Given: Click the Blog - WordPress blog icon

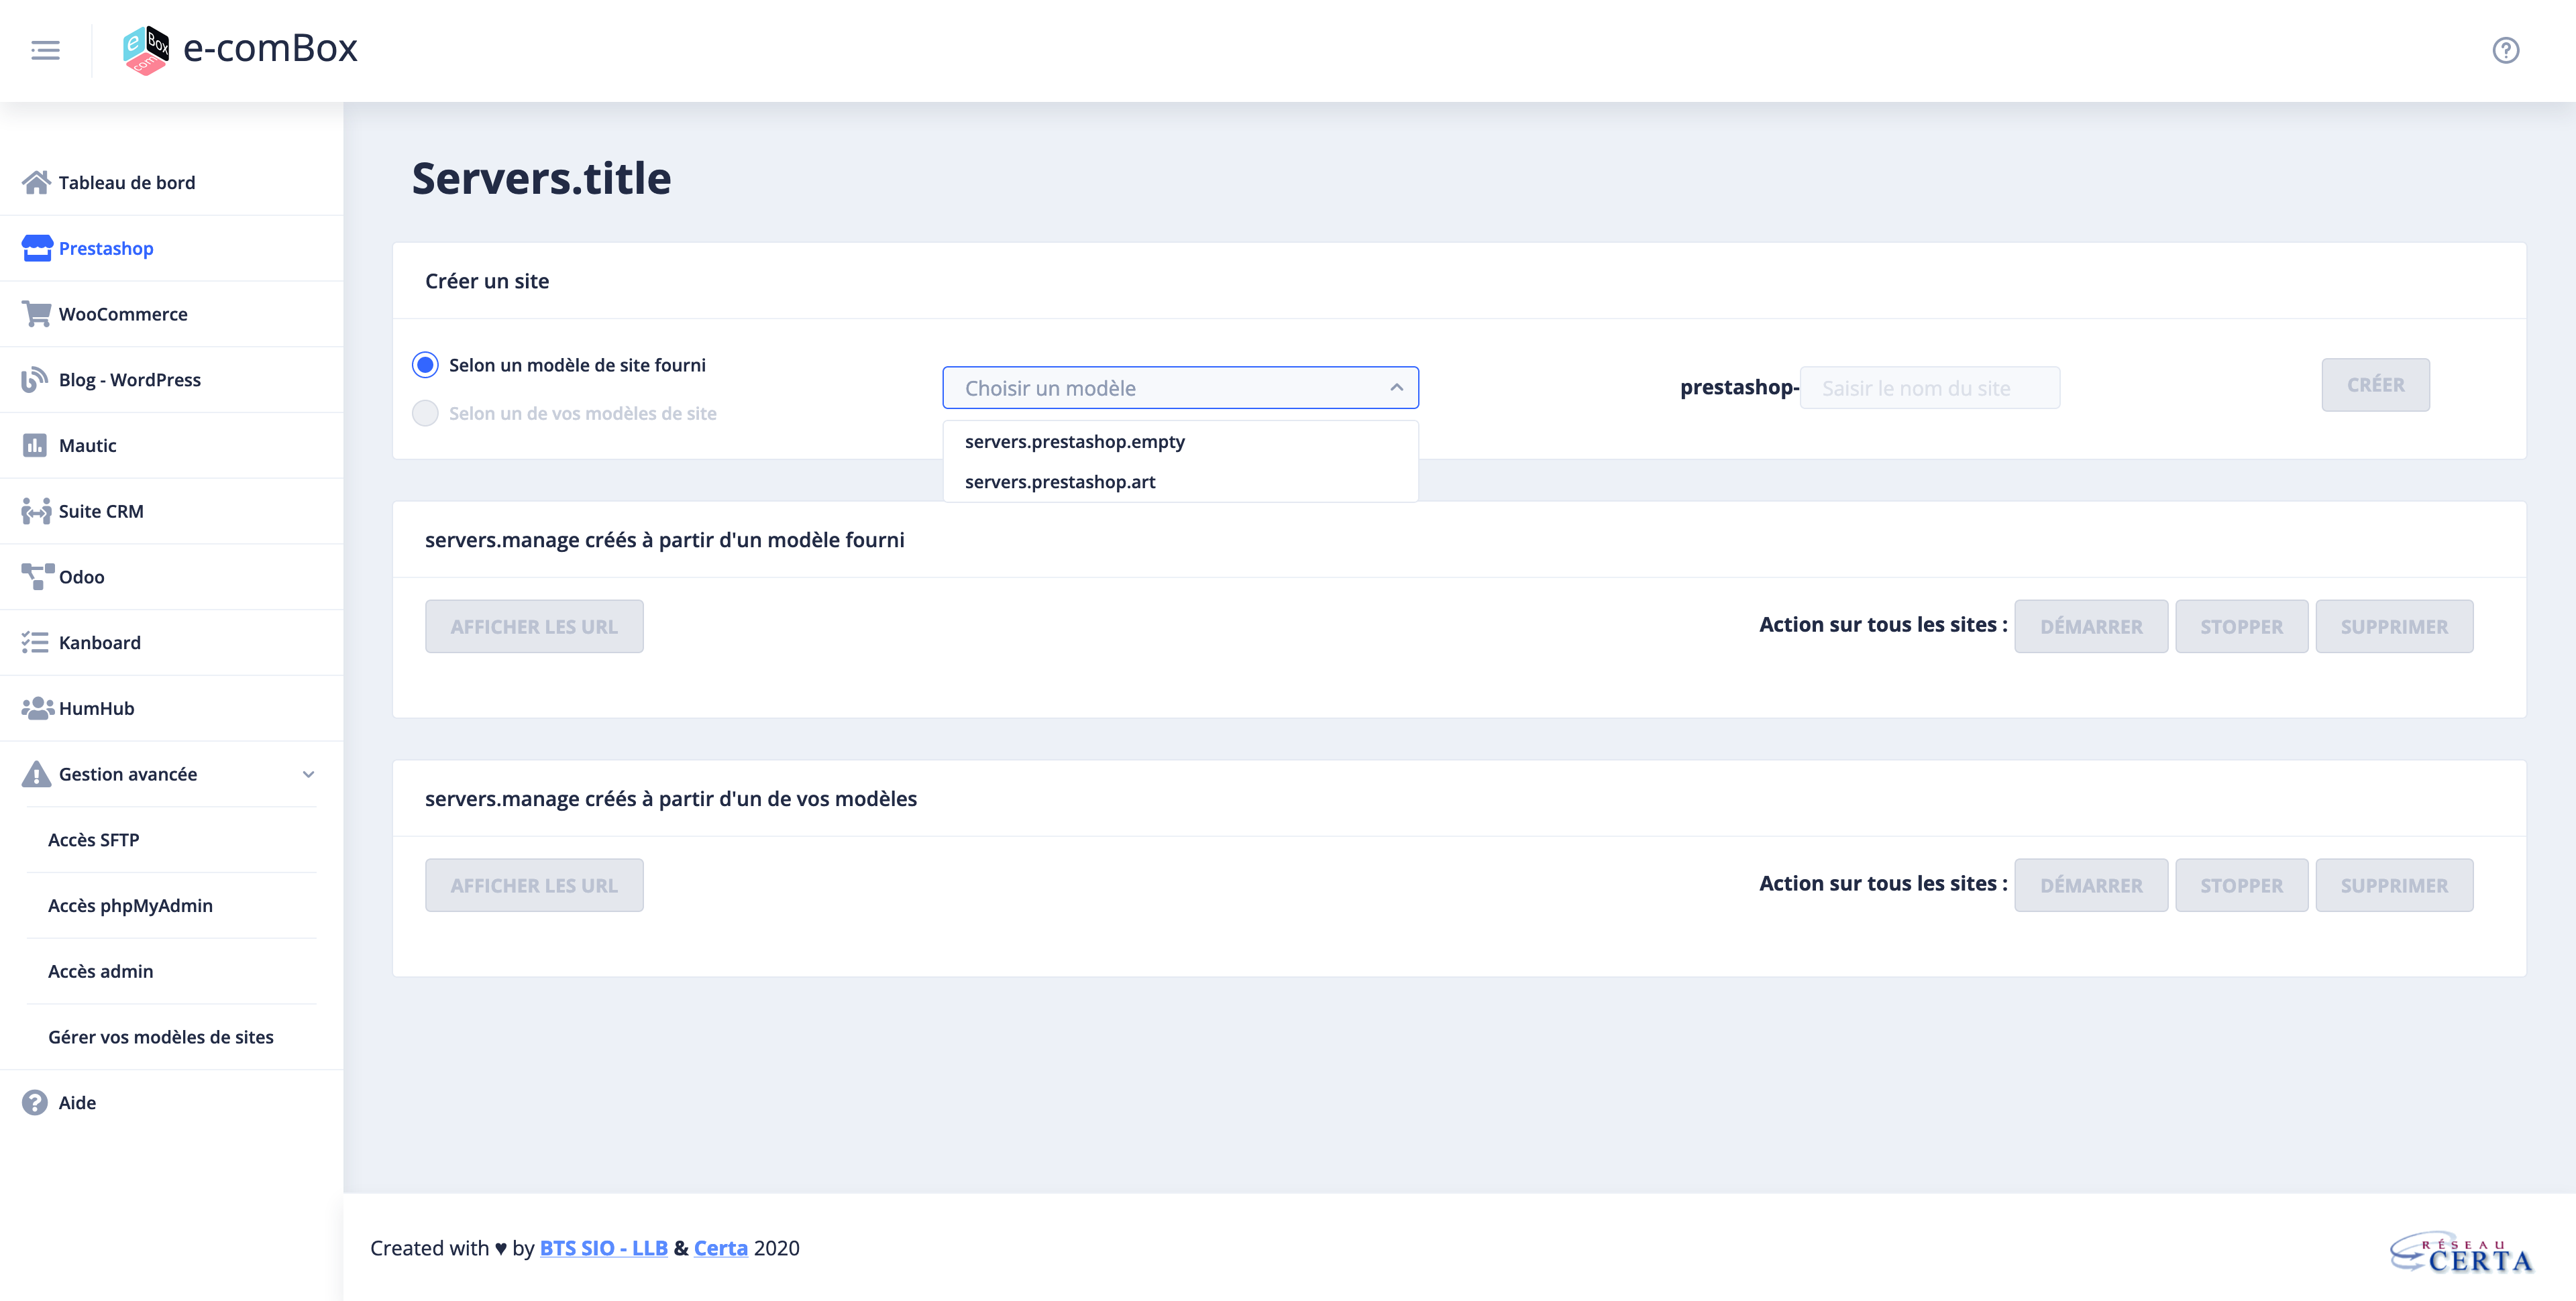Looking at the screenshot, I should point(35,379).
